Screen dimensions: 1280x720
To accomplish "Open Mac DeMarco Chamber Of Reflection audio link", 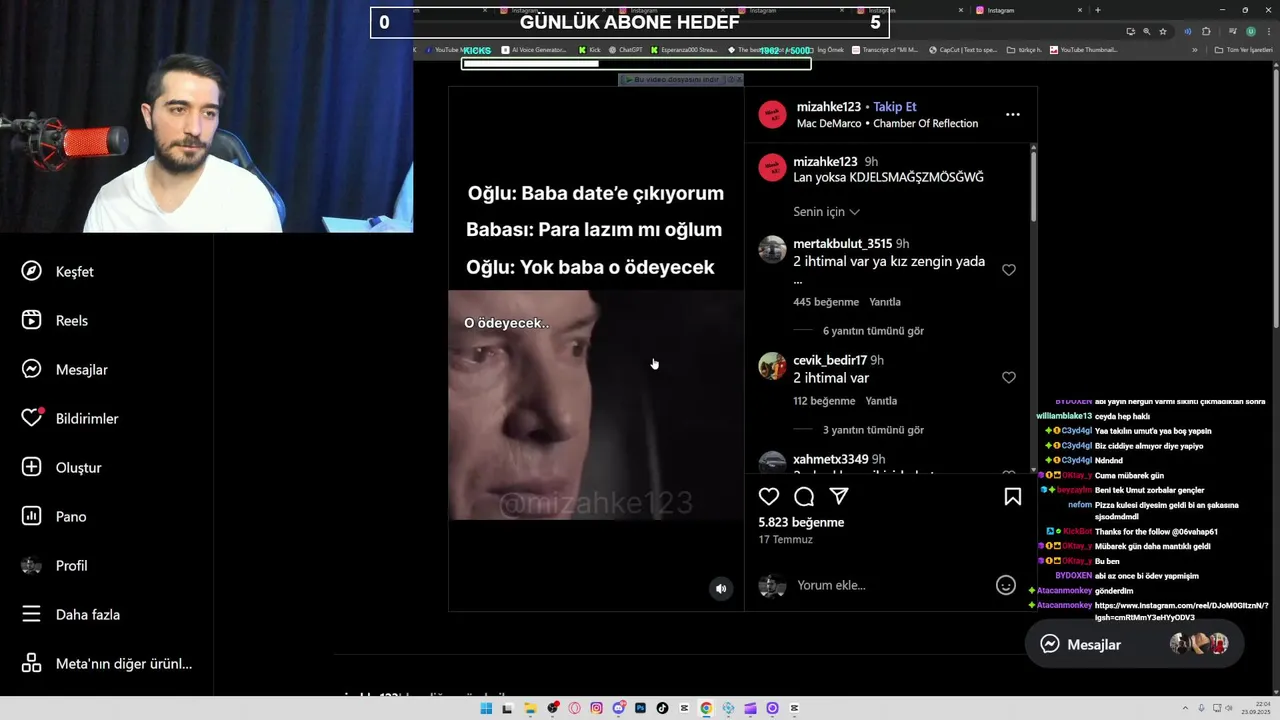I will [x=887, y=124].
